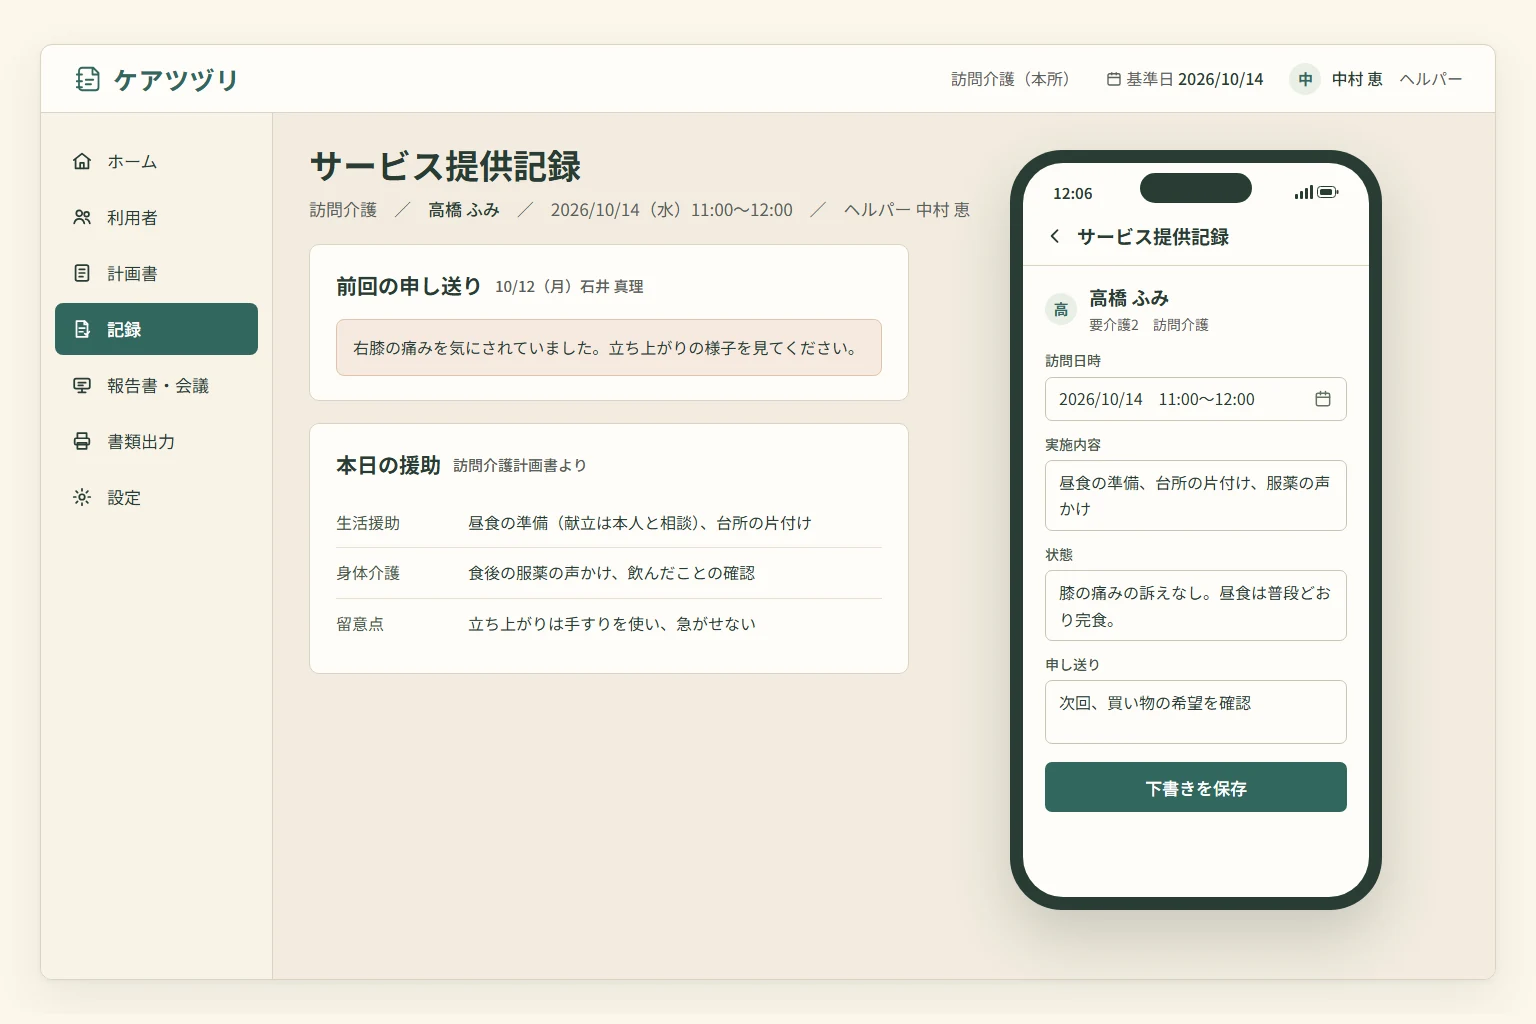Tap the back chevron in the phone header
This screenshot has width=1536, height=1024.
tap(1055, 236)
